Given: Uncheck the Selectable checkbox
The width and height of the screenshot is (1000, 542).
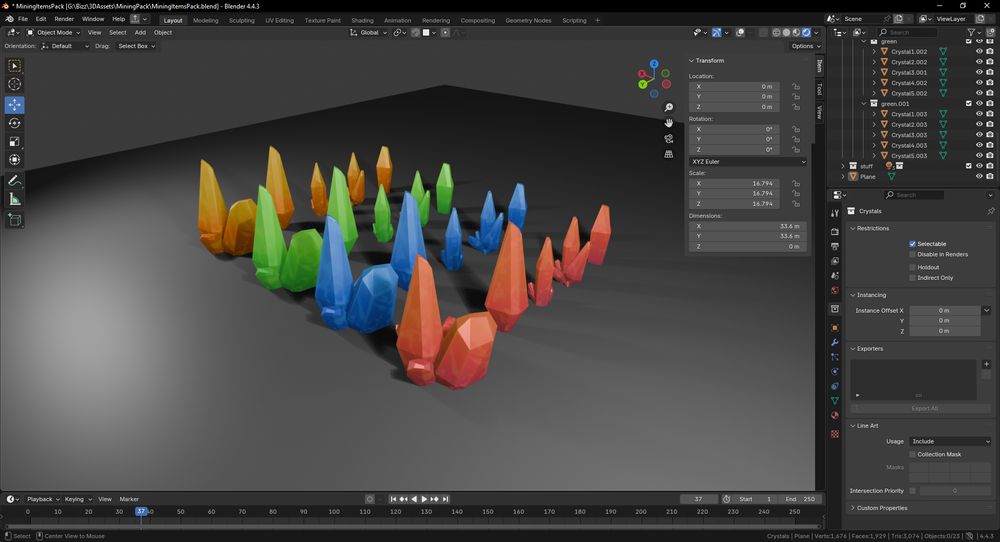Looking at the screenshot, I should 913,244.
